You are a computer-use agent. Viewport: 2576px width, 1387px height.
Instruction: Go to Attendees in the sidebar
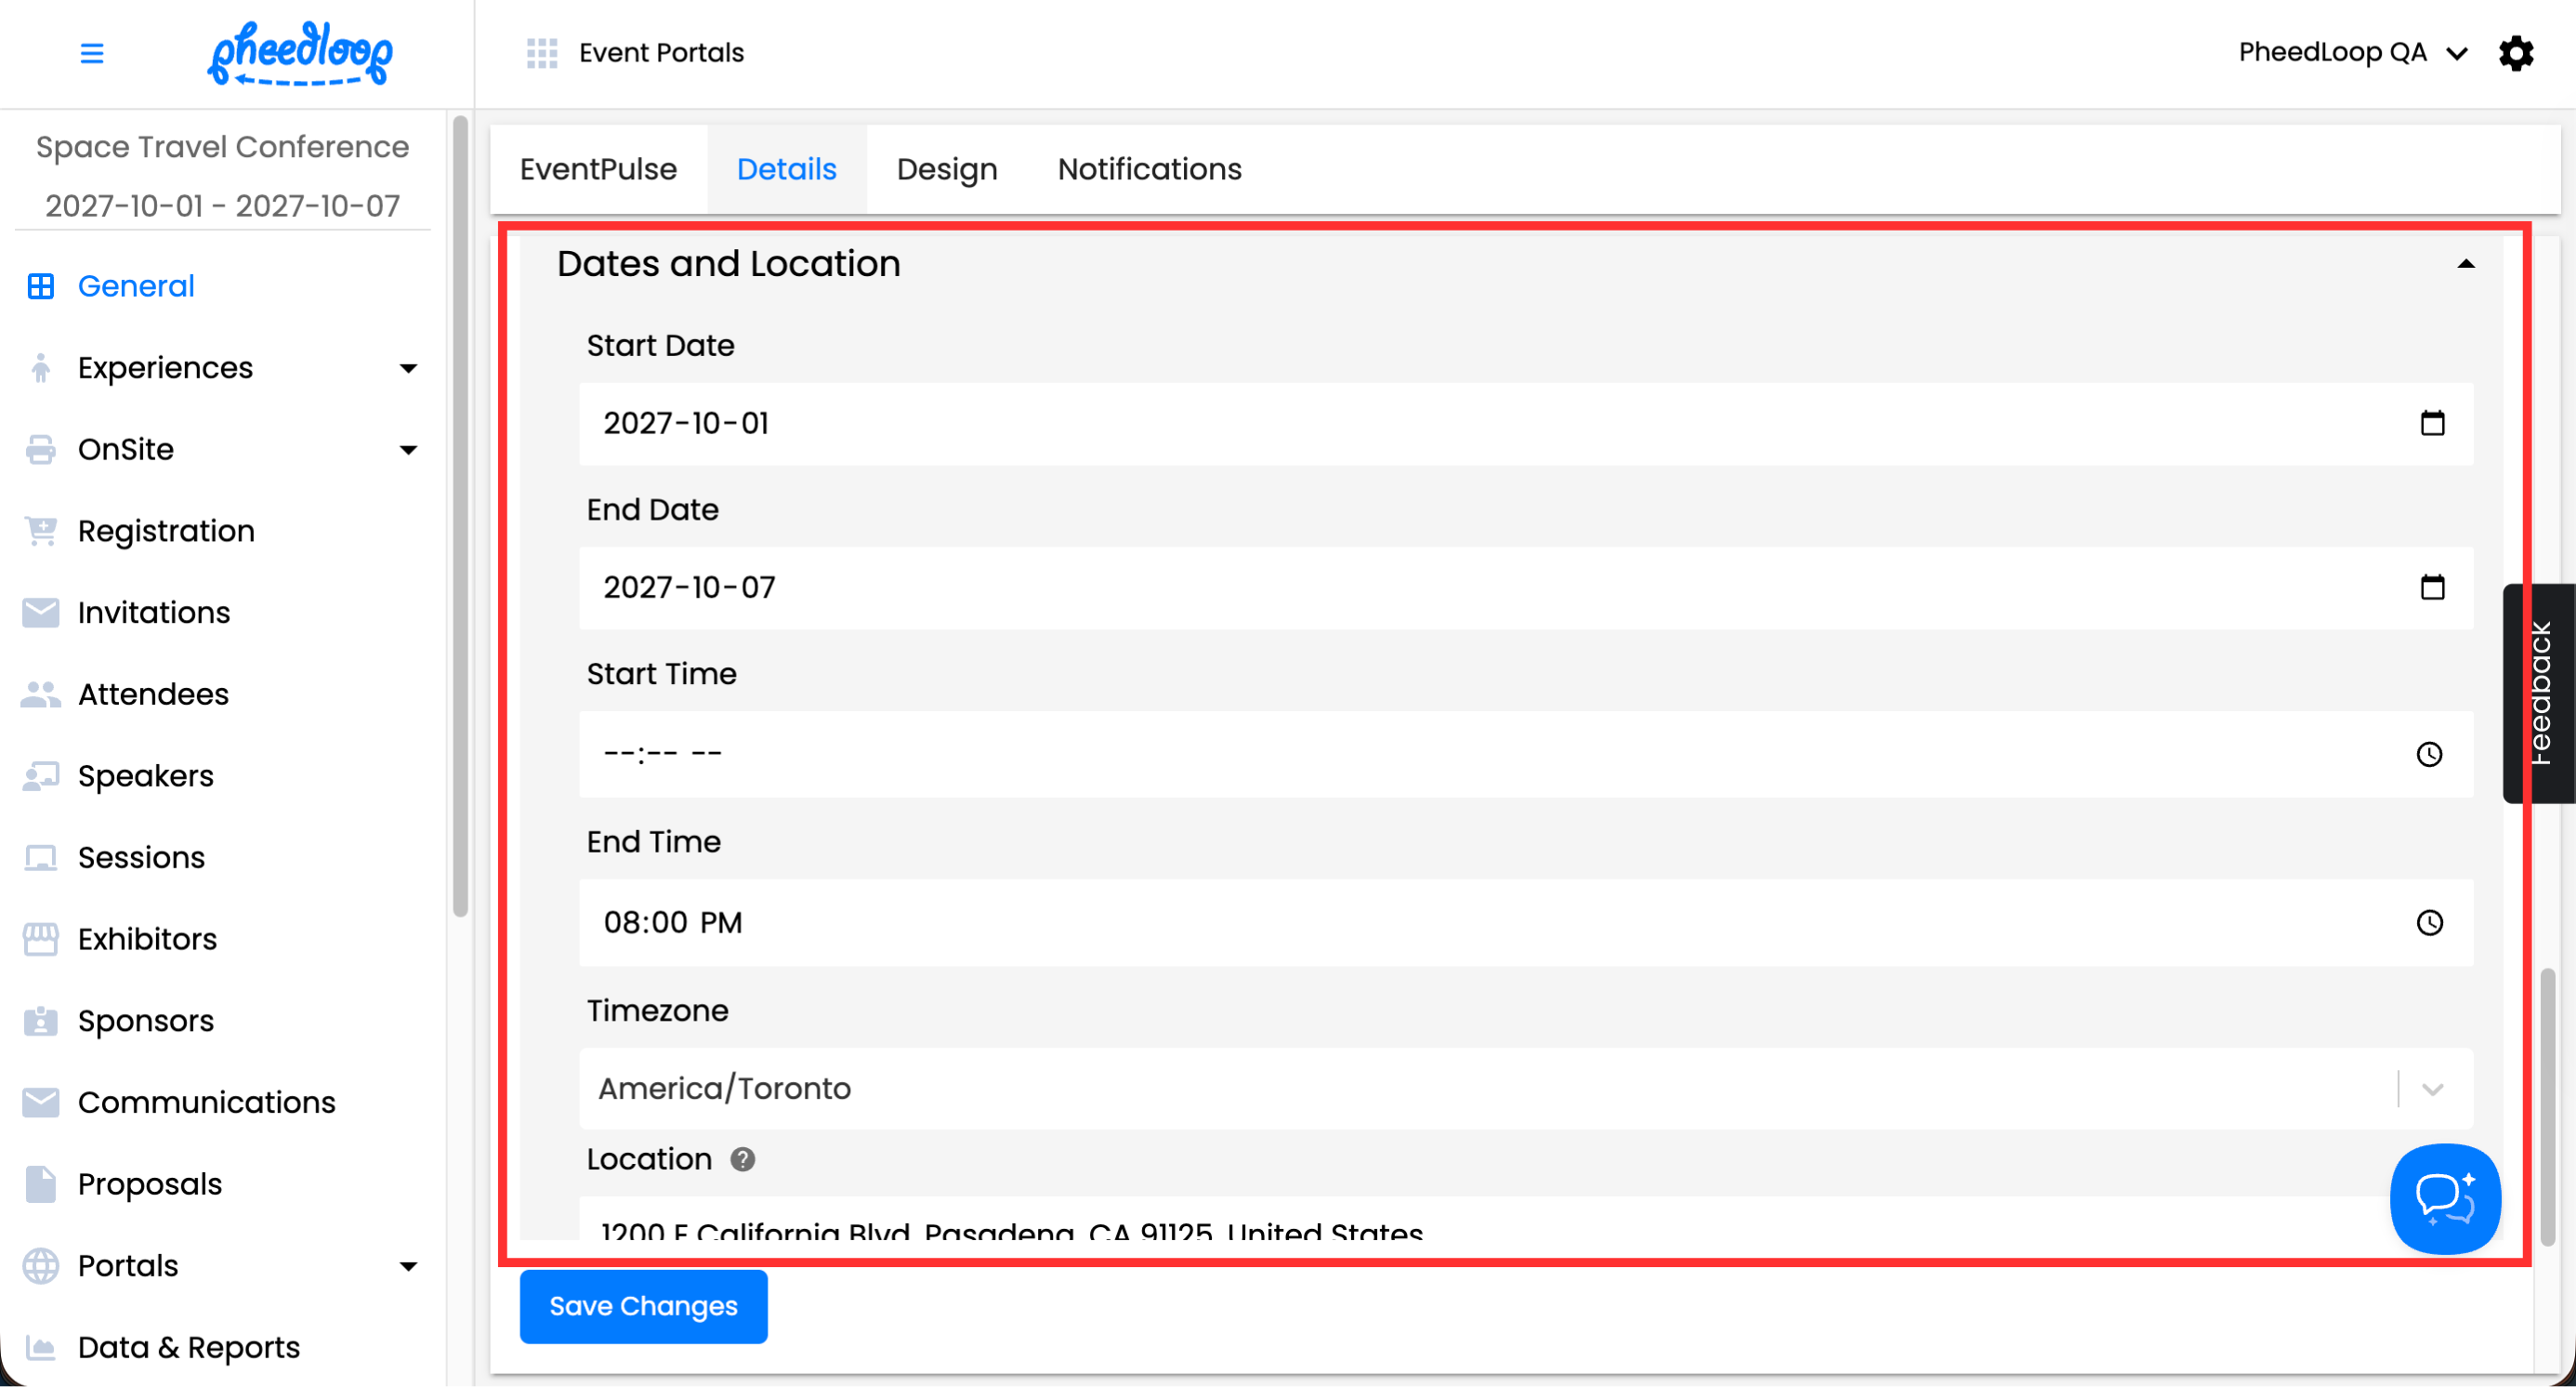153,694
